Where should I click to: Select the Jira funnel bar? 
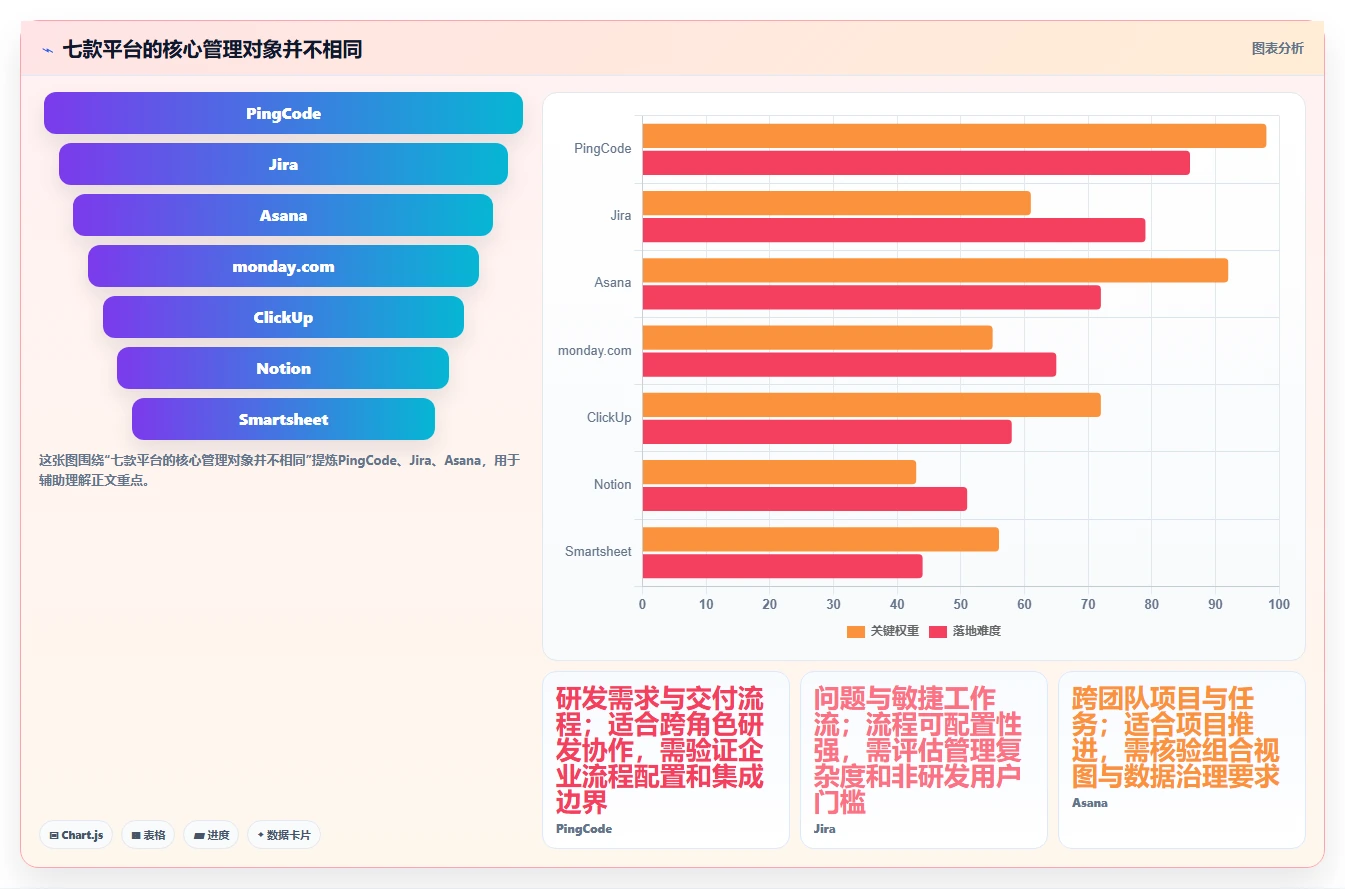[283, 164]
